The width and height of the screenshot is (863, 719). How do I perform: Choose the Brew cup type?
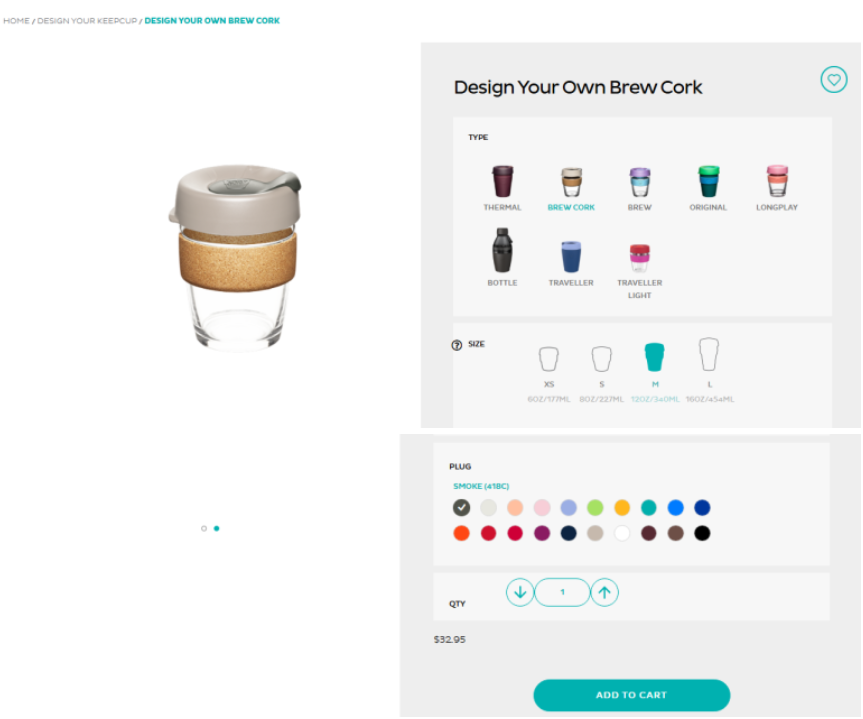click(x=640, y=188)
